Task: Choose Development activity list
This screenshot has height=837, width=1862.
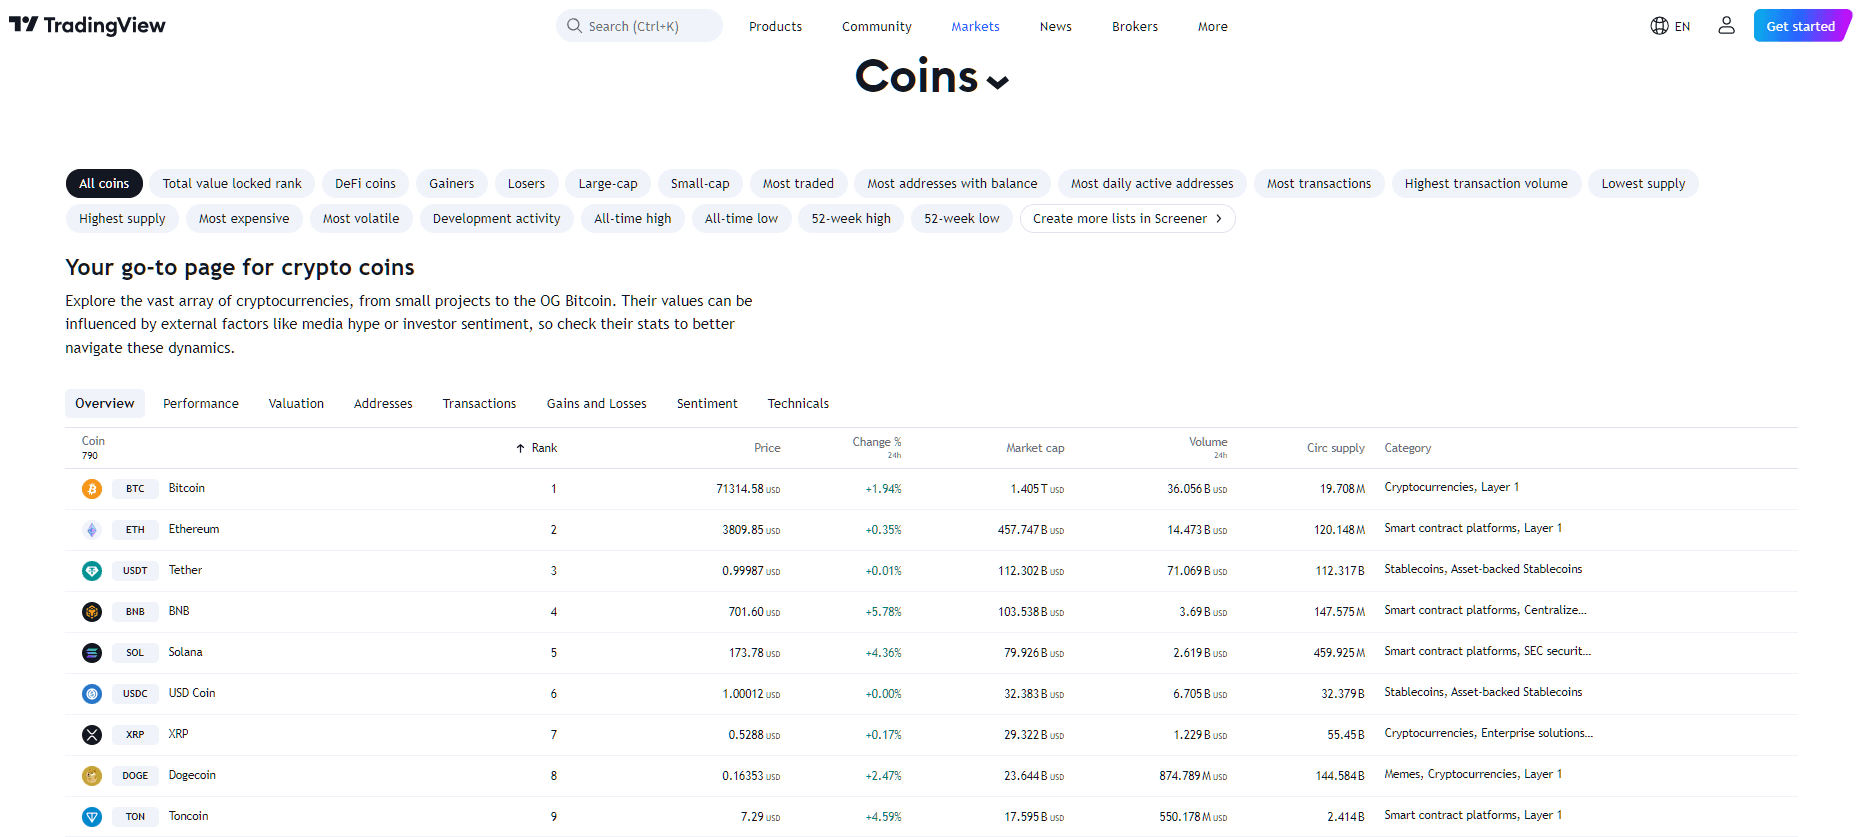Action: [497, 219]
